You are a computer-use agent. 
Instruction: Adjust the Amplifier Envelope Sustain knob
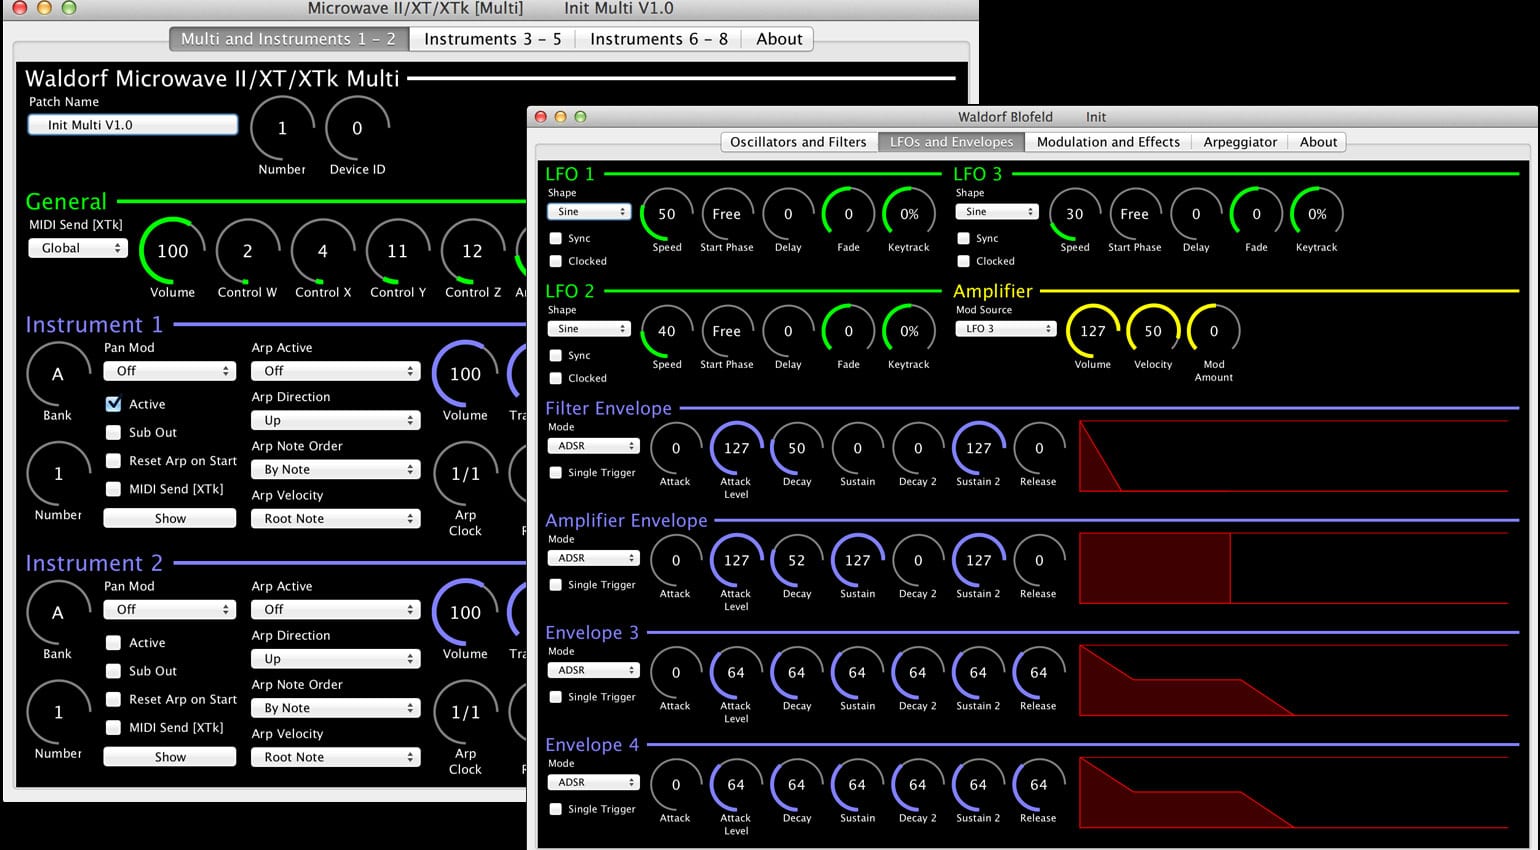pyautogui.click(x=857, y=562)
